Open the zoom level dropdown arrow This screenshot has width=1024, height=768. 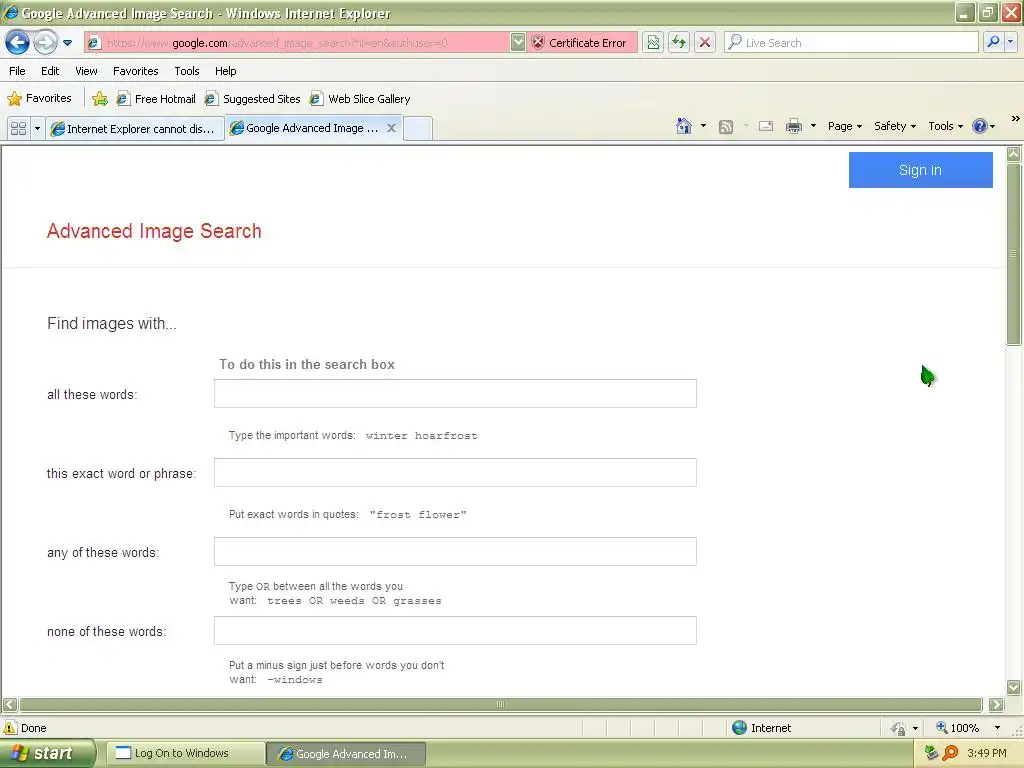coord(997,728)
